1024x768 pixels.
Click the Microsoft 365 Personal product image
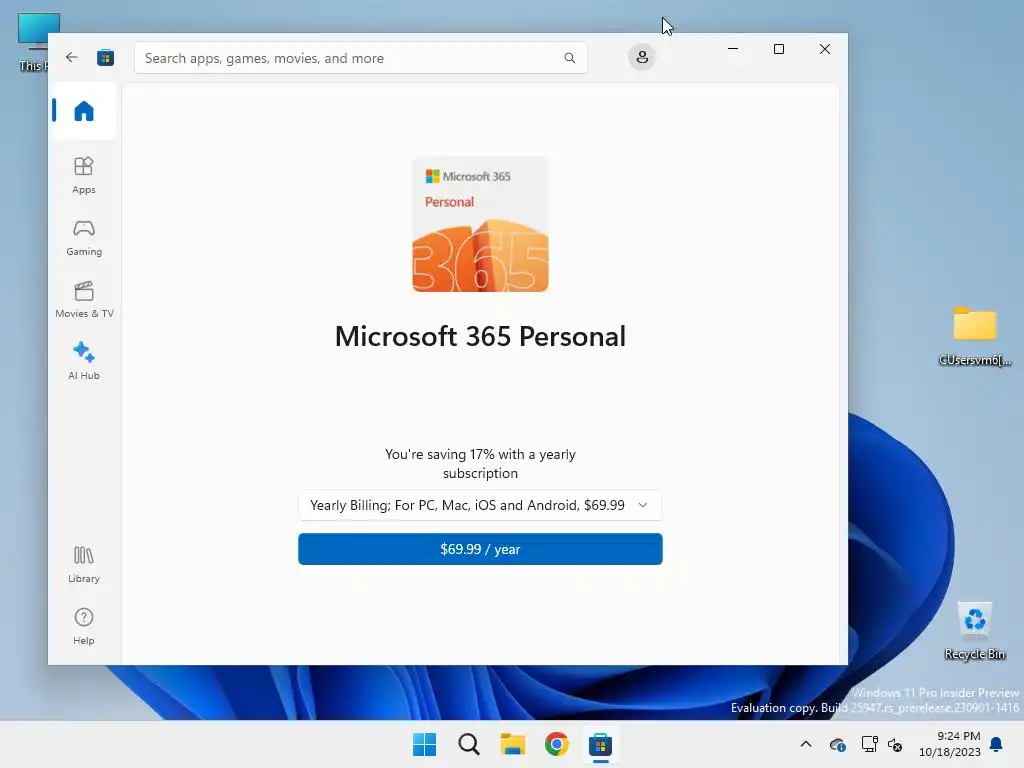click(480, 224)
